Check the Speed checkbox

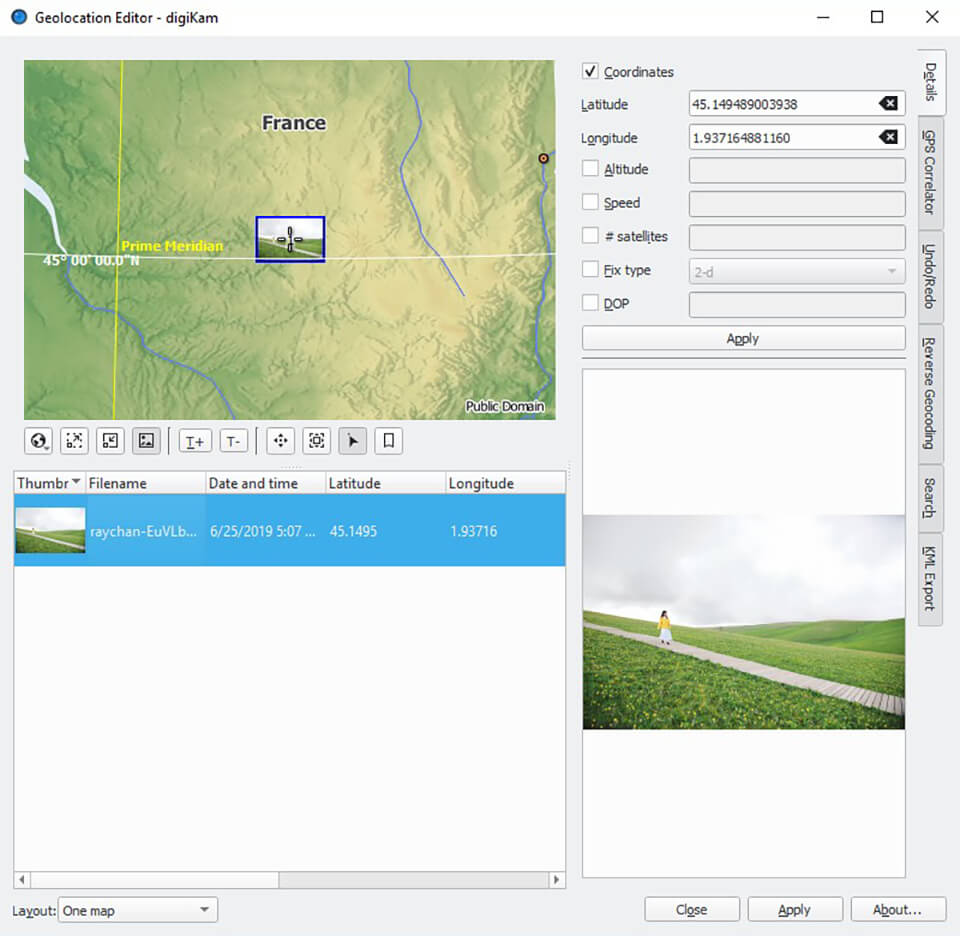pyautogui.click(x=590, y=202)
